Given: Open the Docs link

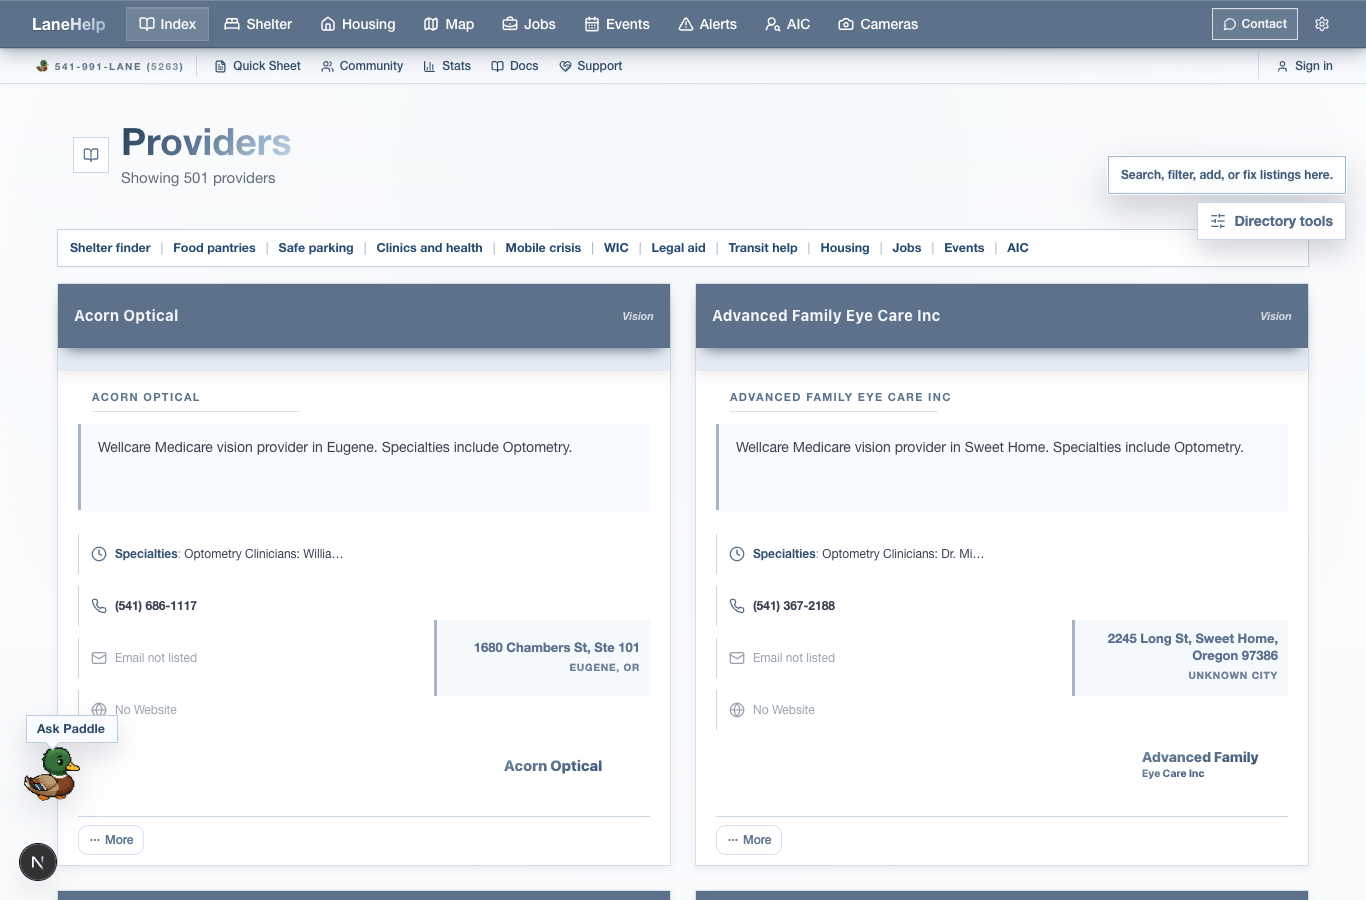Looking at the screenshot, I should click(515, 66).
